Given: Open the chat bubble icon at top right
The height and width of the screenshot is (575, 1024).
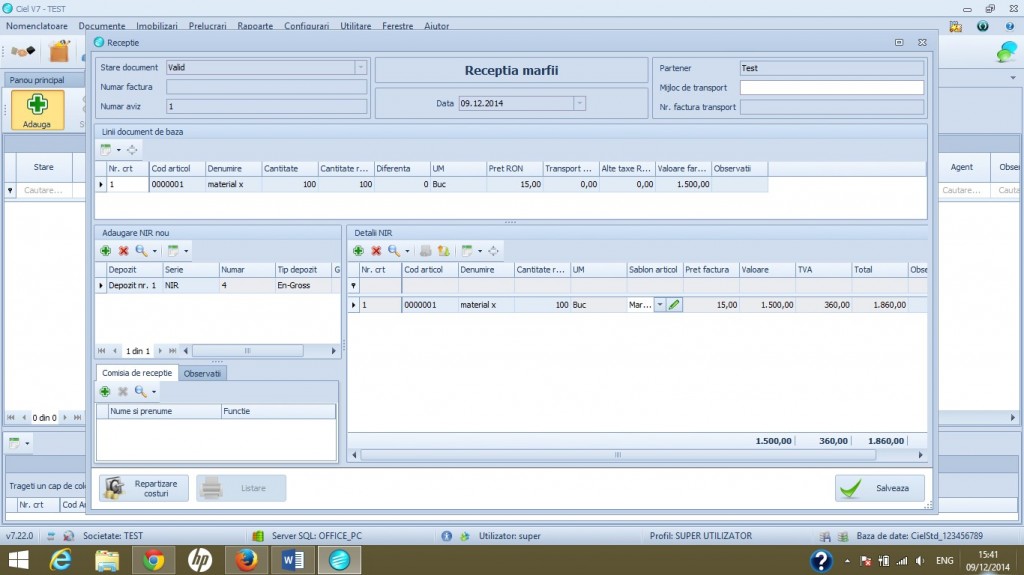Looking at the screenshot, I should click(x=1006, y=52).
